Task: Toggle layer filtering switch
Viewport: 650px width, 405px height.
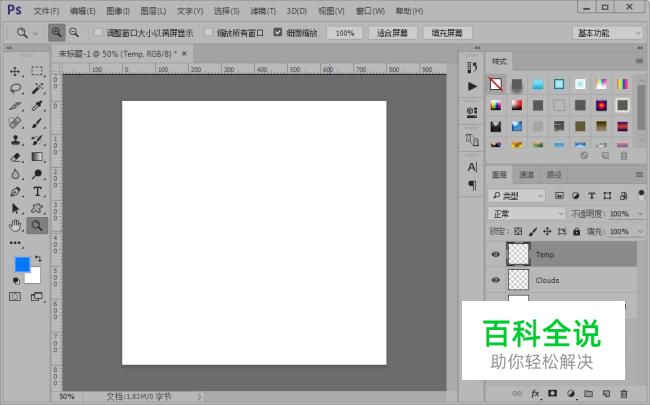Action: click(641, 195)
